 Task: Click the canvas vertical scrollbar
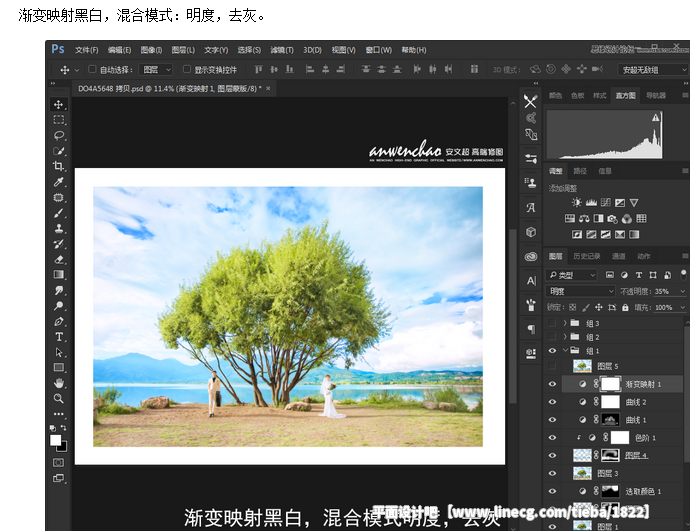click(x=512, y=315)
